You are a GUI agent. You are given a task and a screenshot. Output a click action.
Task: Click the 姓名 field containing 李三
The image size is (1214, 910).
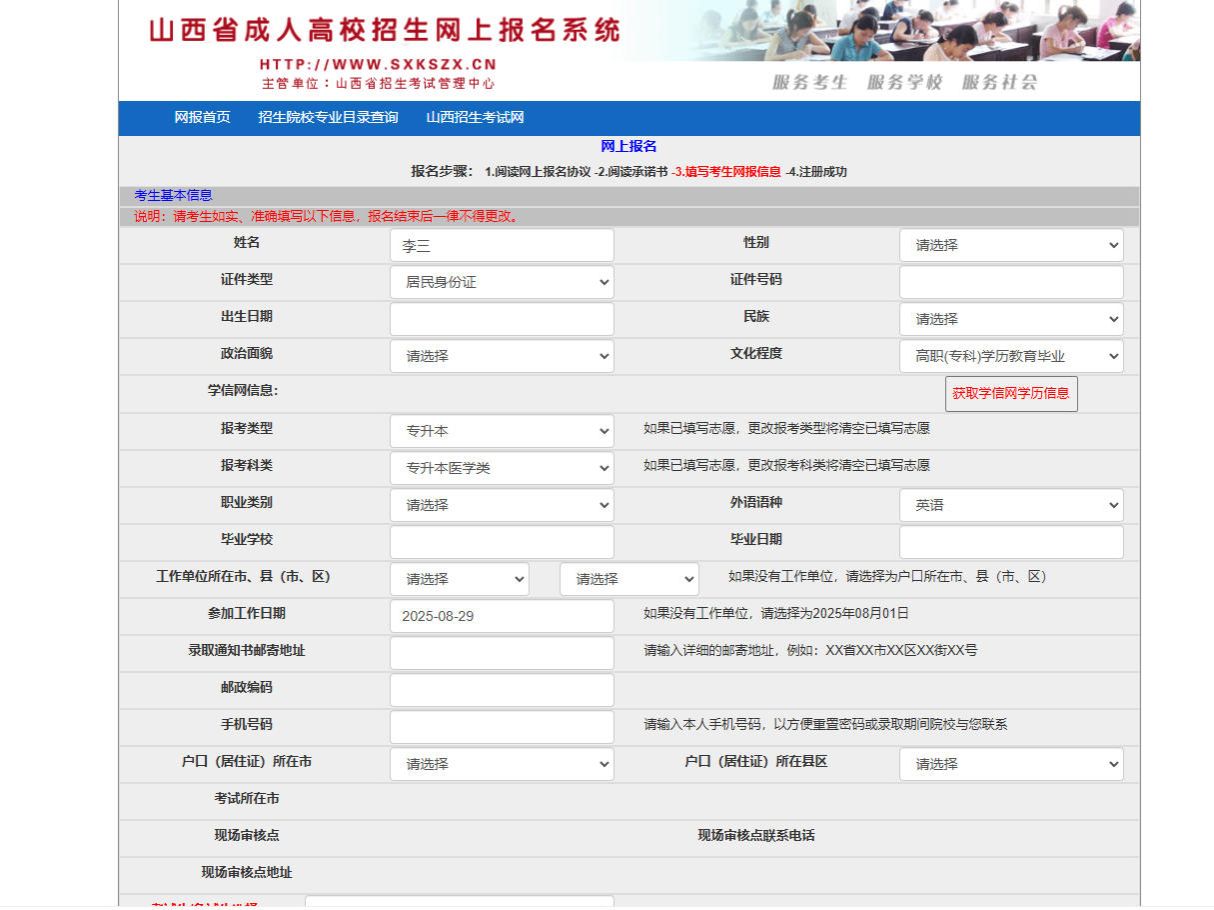pos(501,245)
